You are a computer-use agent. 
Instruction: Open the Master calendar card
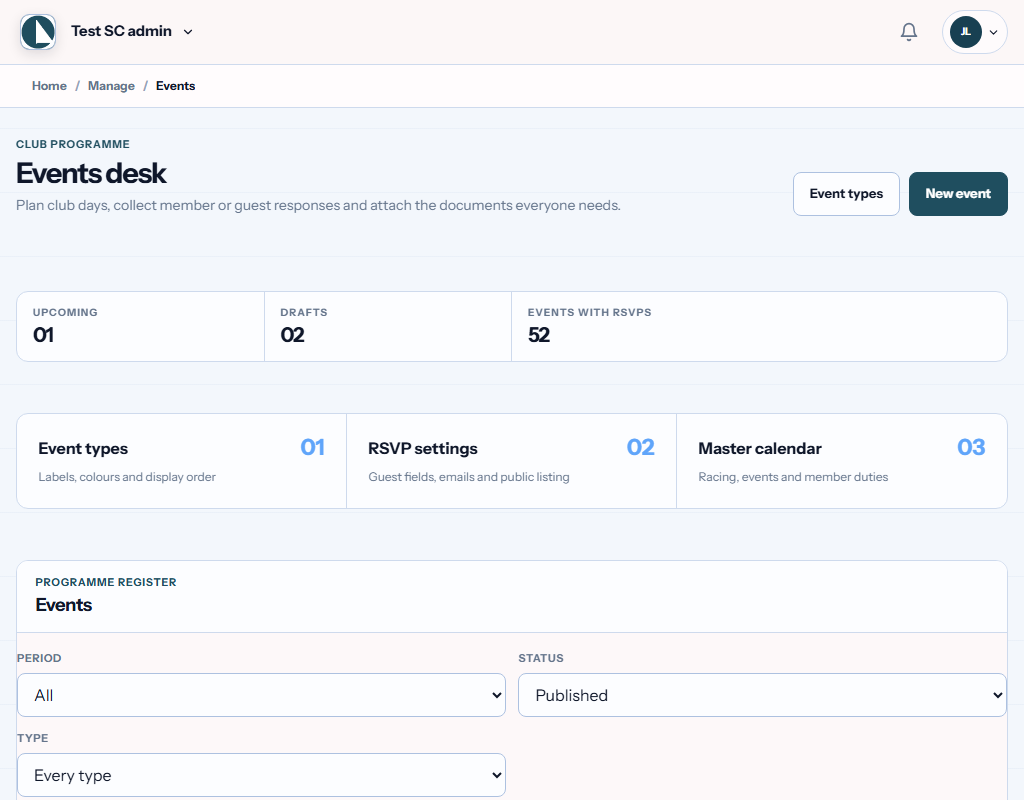(x=842, y=461)
